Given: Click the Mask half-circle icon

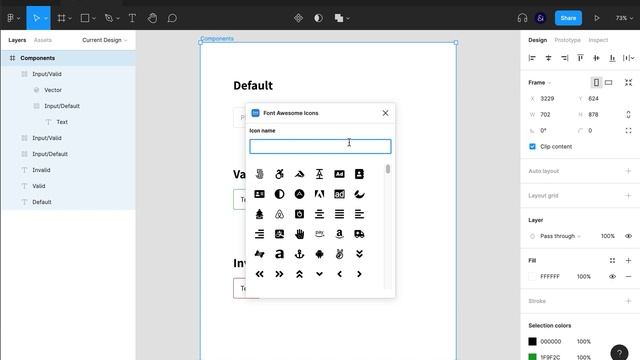Looking at the screenshot, I should pyautogui.click(x=318, y=18).
